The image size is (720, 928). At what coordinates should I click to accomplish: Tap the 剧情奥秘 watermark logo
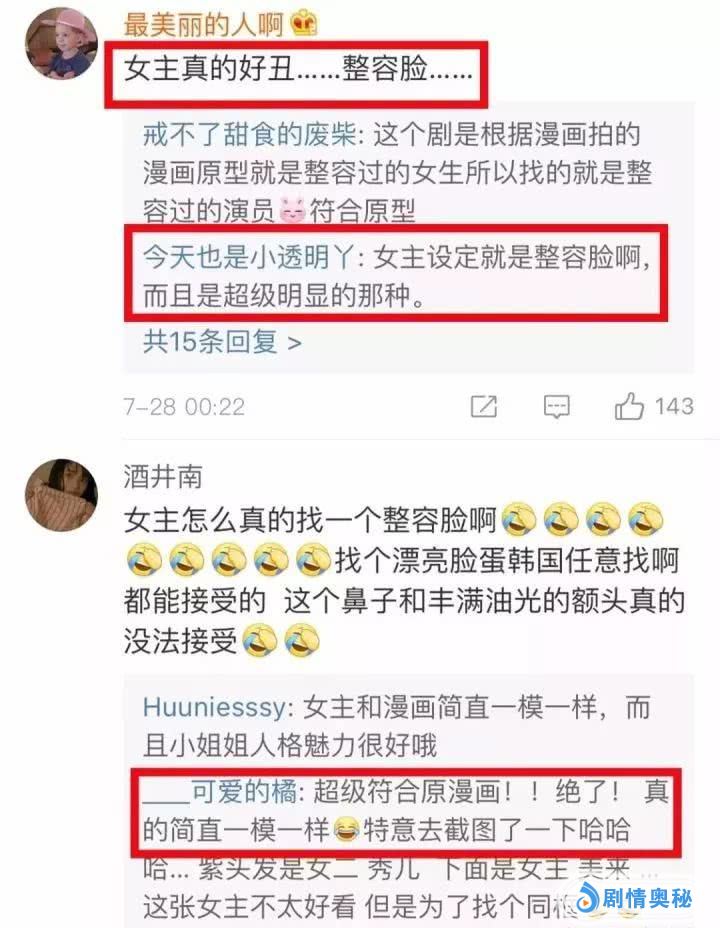[633, 899]
